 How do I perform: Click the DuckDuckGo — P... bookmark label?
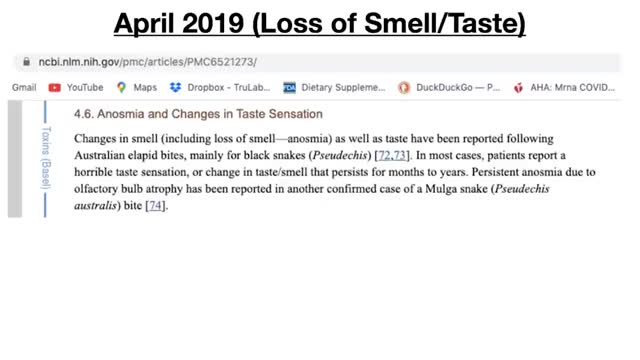458,87
